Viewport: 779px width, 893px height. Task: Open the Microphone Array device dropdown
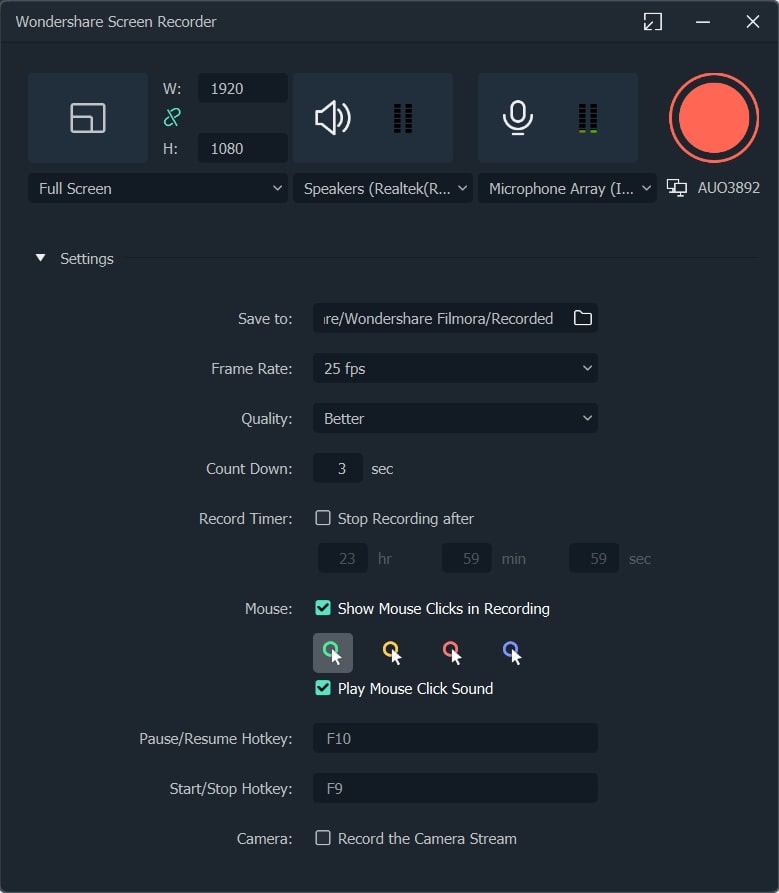[x=567, y=188]
